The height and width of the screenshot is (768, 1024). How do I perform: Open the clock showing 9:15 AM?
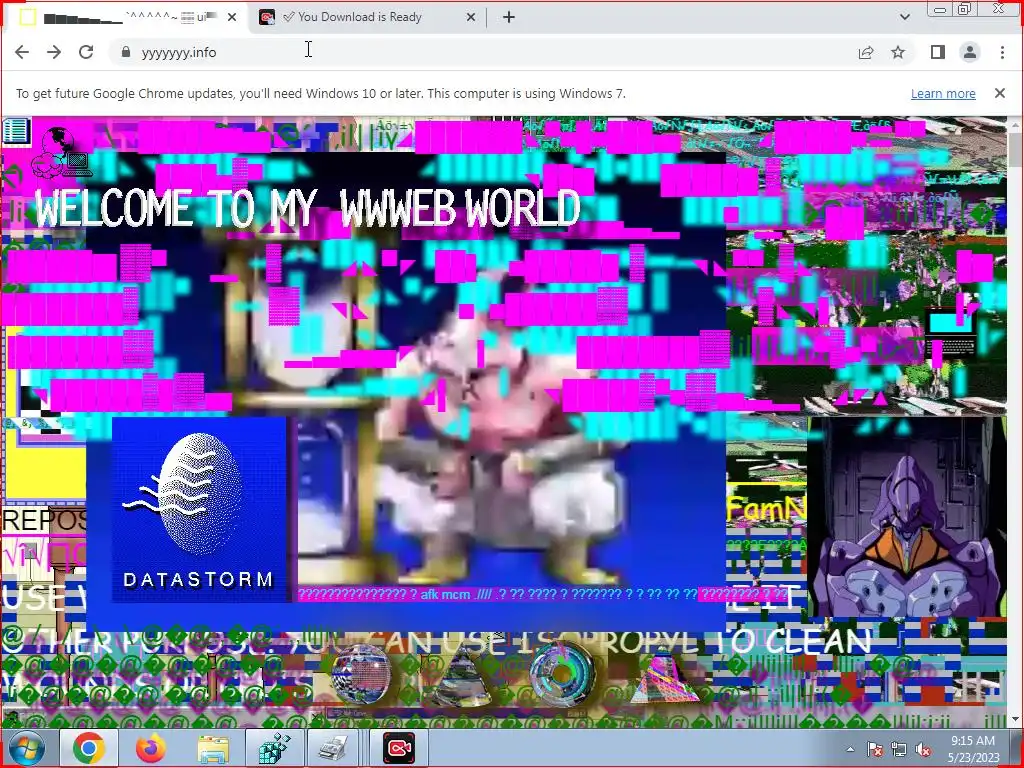[x=973, y=749]
